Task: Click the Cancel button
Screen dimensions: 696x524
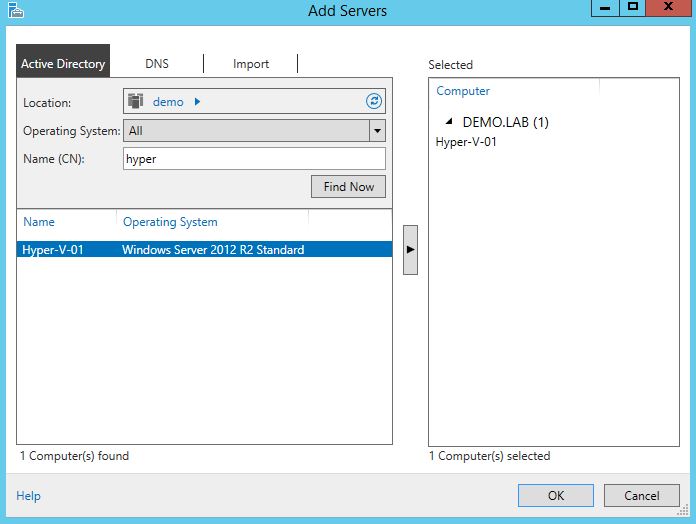Action: (642, 495)
